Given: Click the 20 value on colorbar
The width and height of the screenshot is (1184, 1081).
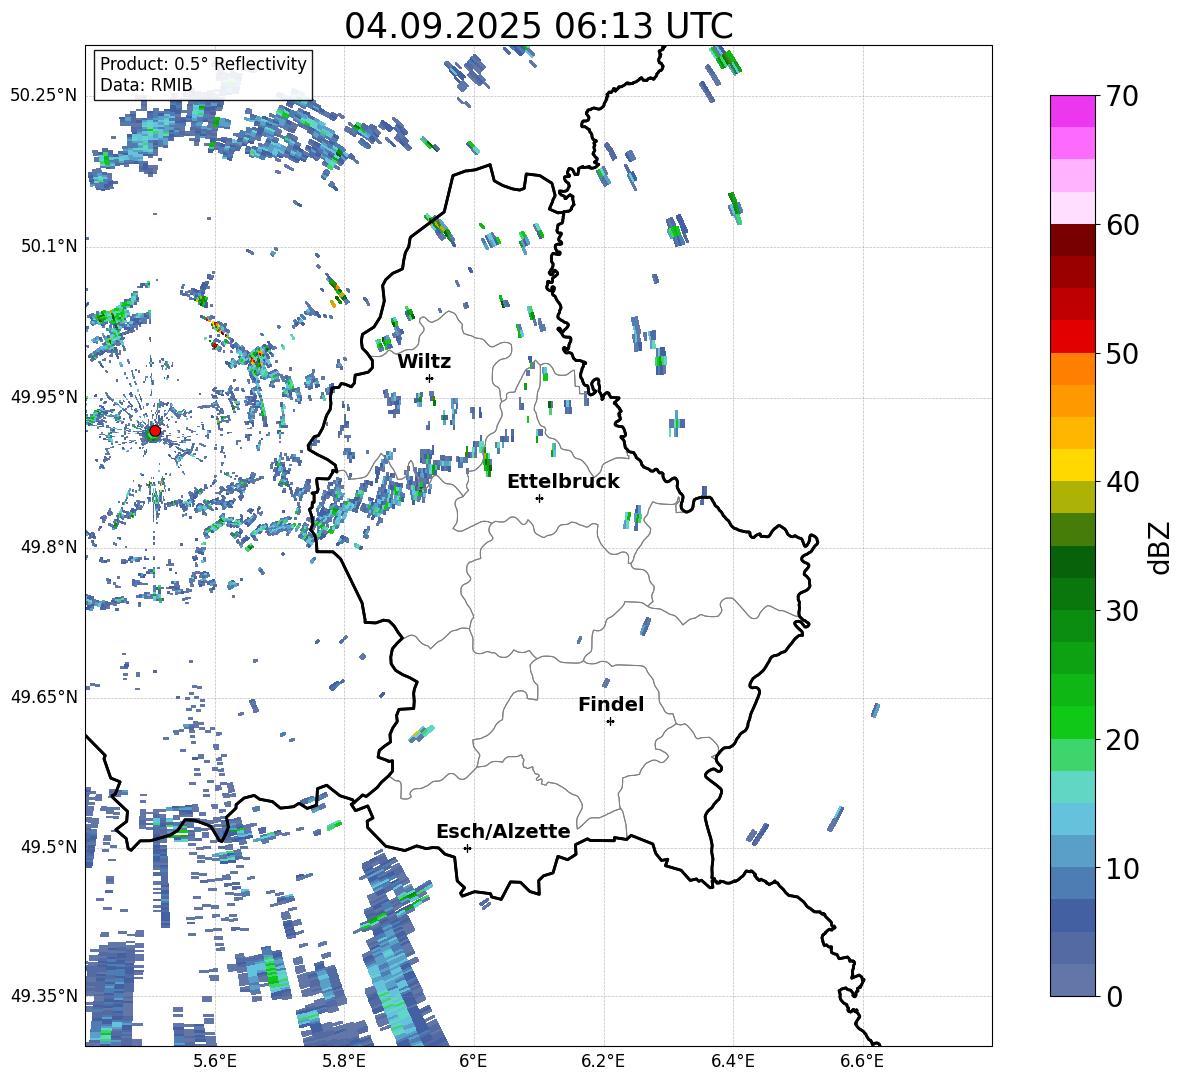Looking at the screenshot, I should click(1122, 740).
